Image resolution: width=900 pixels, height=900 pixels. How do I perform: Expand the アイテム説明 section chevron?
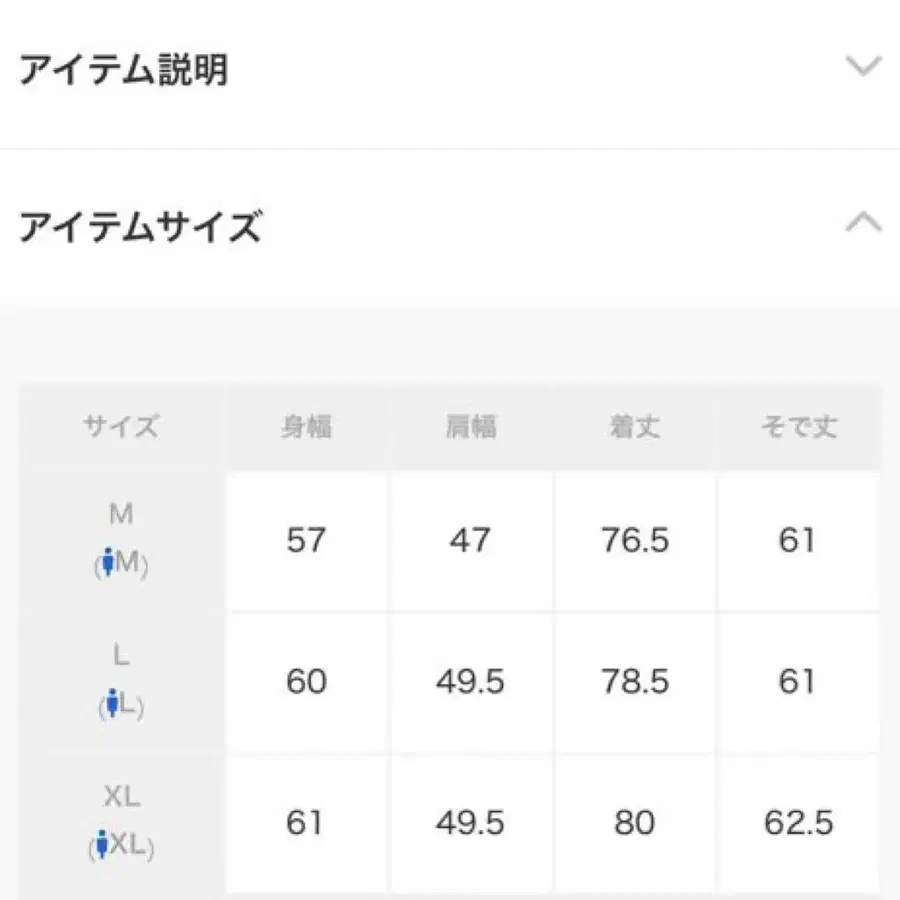863,67
